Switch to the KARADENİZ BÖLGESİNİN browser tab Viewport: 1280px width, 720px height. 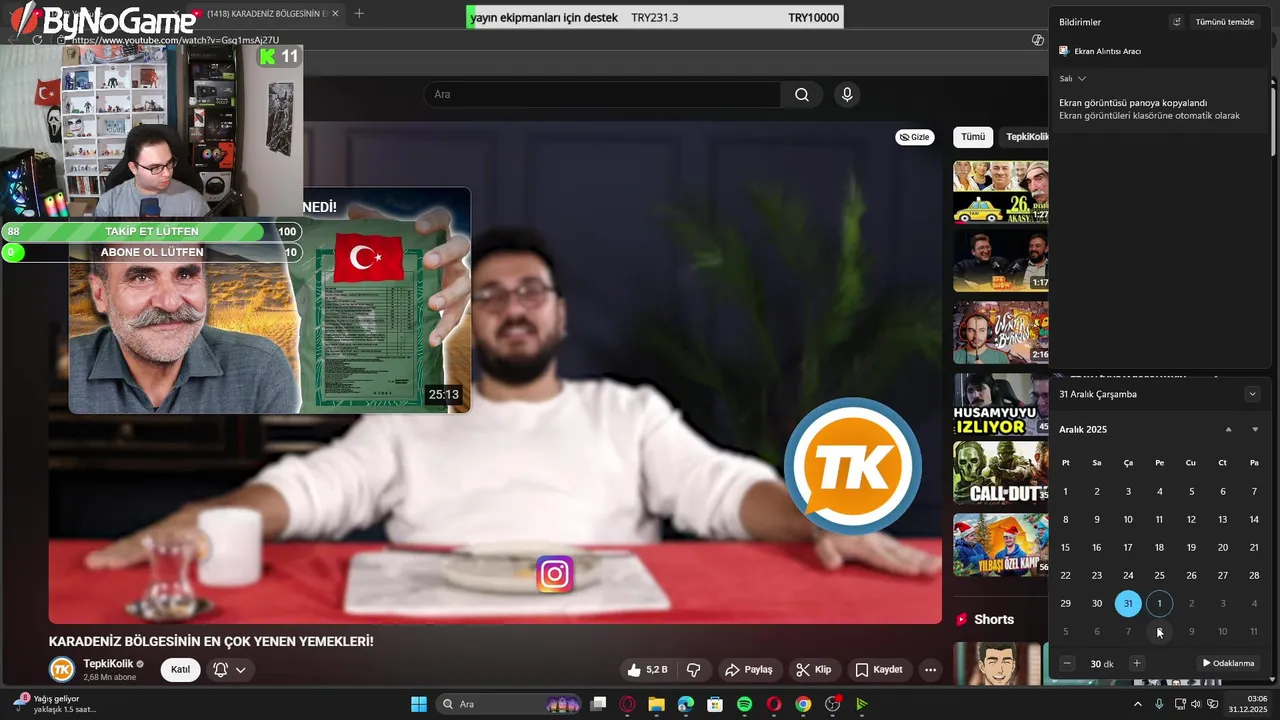tap(265, 14)
